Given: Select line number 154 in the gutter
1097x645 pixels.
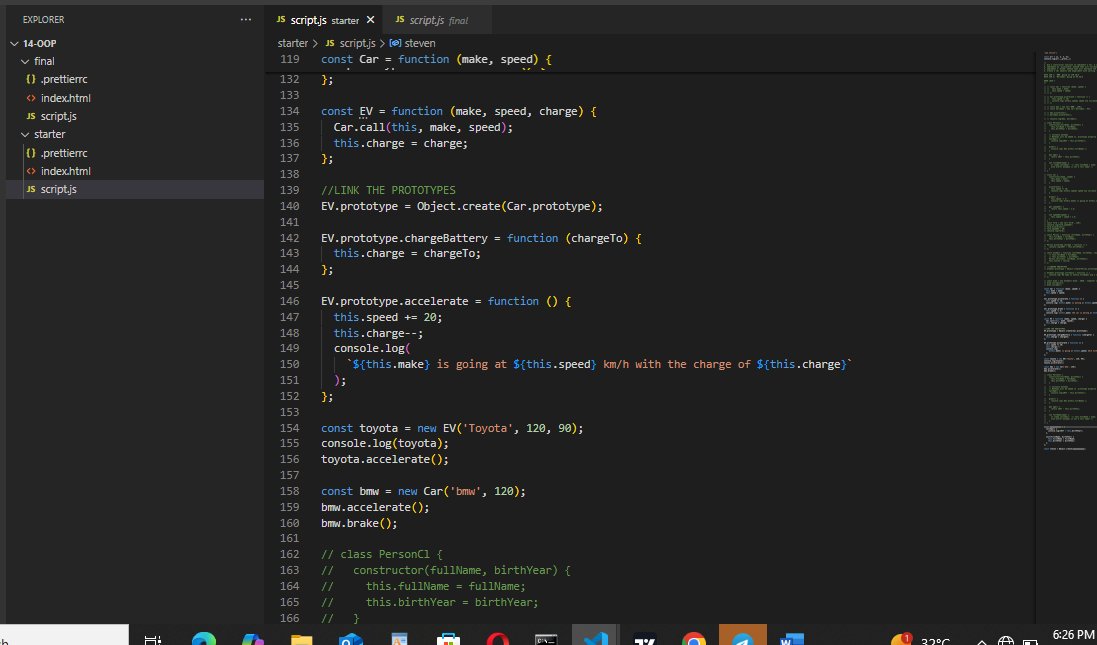Looking at the screenshot, I should point(289,428).
